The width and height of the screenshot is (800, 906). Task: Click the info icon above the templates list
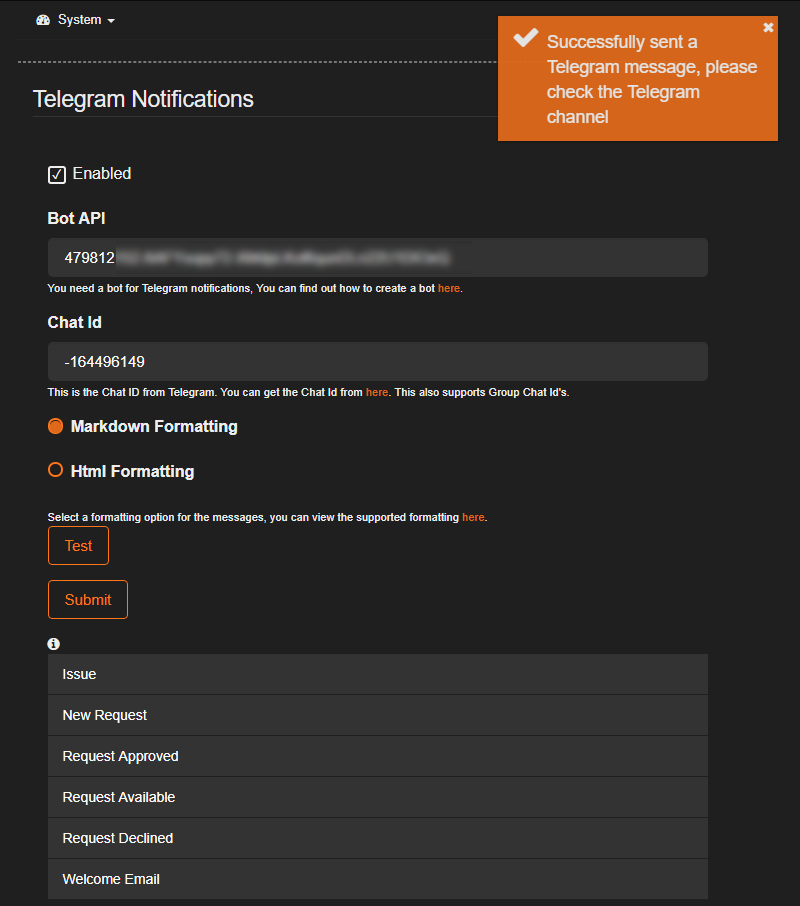point(54,644)
